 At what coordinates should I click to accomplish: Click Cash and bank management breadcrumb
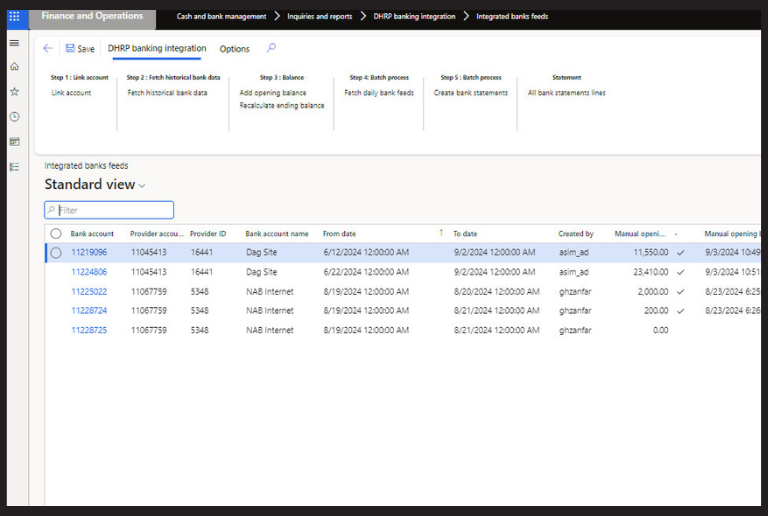tap(221, 16)
